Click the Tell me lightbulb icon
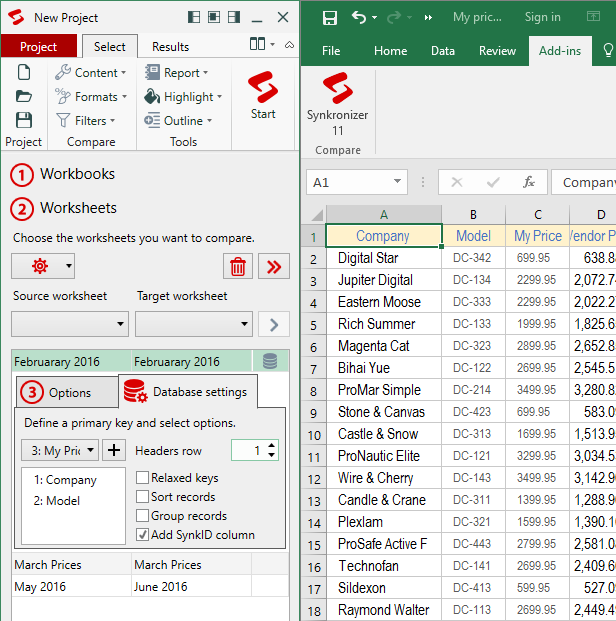The image size is (616, 621). 608,51
